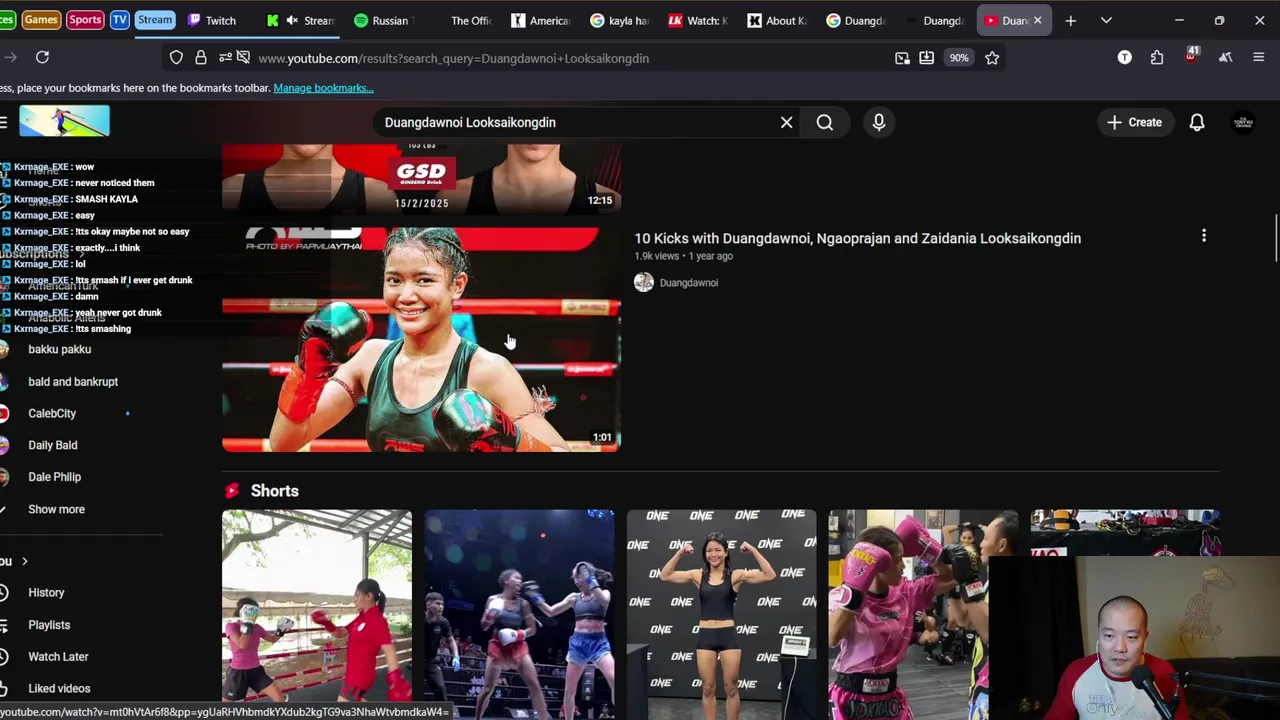
Task: Reload the page with the refresh icon
Action: (x=42, y=58)
